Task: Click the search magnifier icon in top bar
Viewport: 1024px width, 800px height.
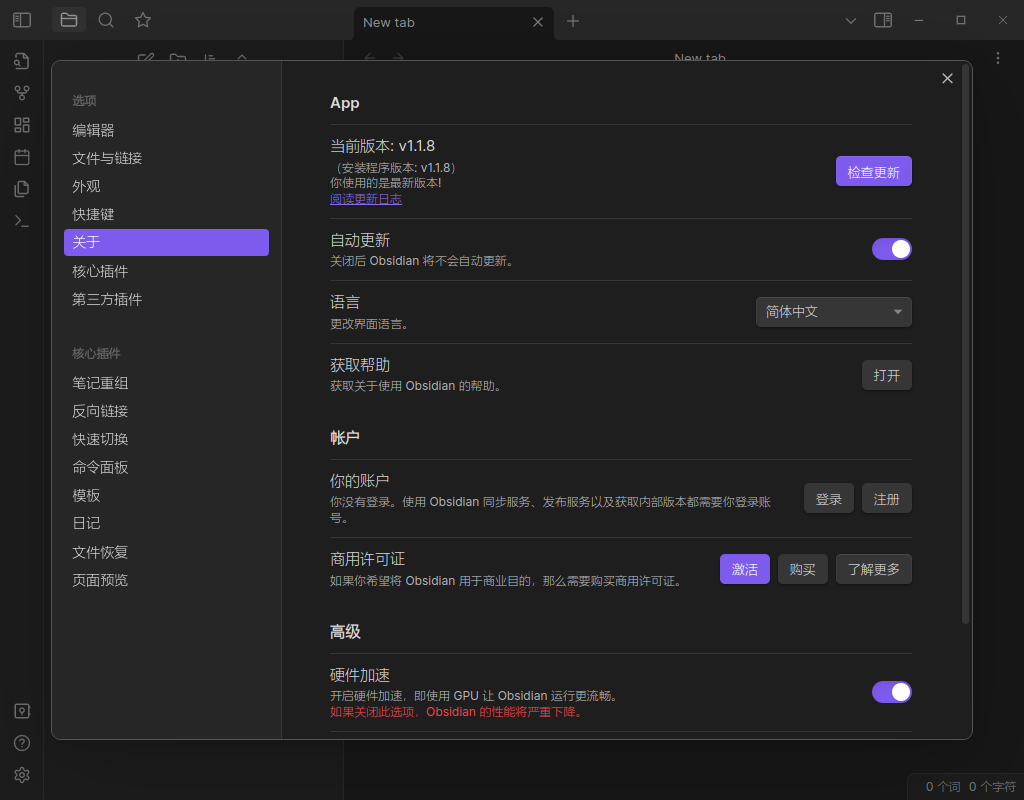Action: (x=106, y=20)
